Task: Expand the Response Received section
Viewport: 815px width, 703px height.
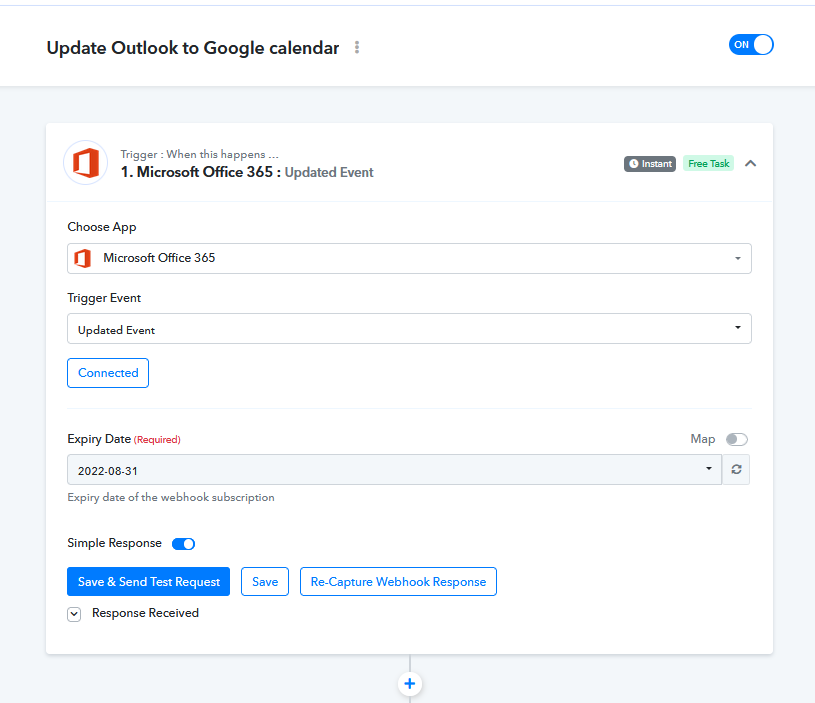Action: tap(74, 614)
